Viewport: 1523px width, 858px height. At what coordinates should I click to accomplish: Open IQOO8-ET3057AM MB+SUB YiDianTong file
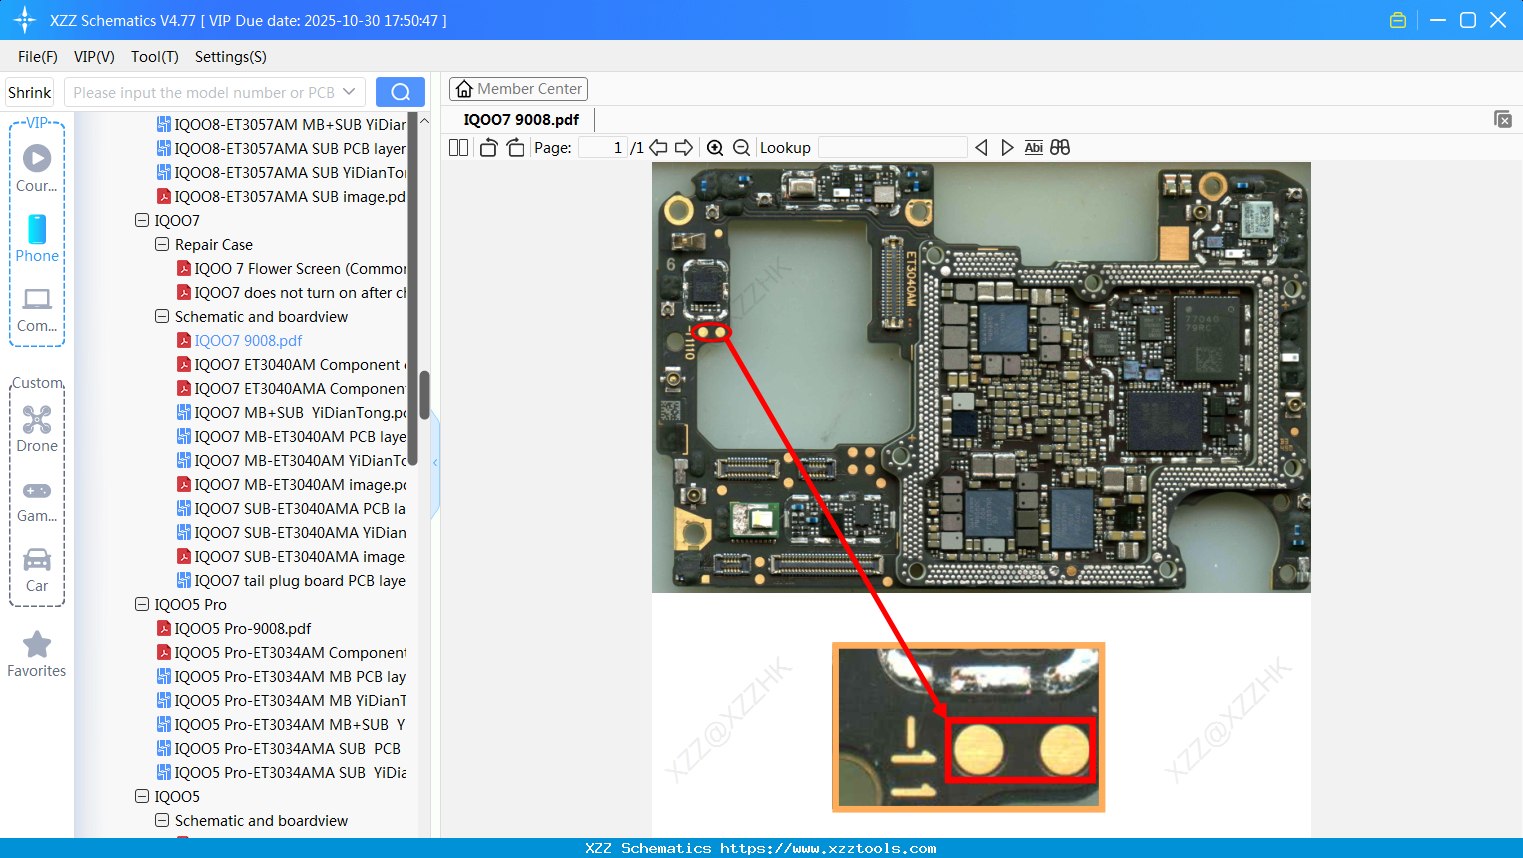(281, 124)
